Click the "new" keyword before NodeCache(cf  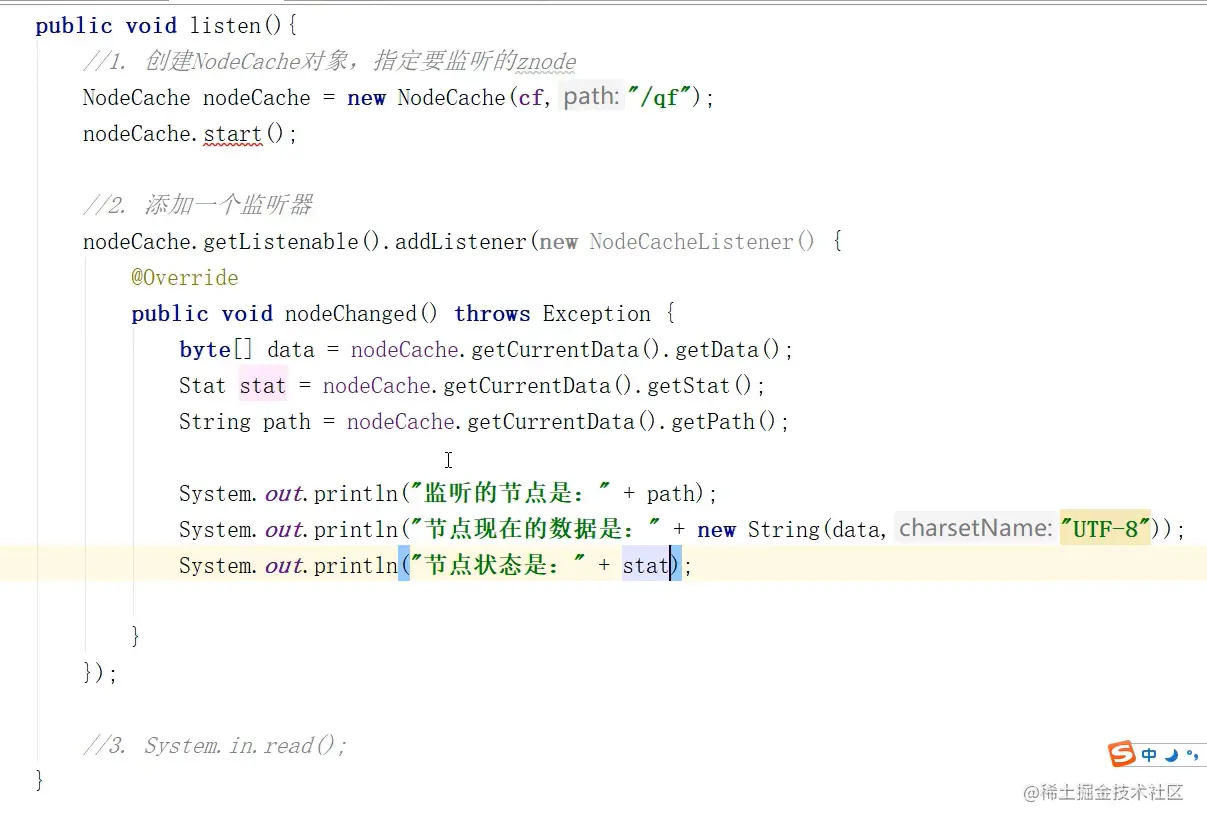click(x=366, y=98)
